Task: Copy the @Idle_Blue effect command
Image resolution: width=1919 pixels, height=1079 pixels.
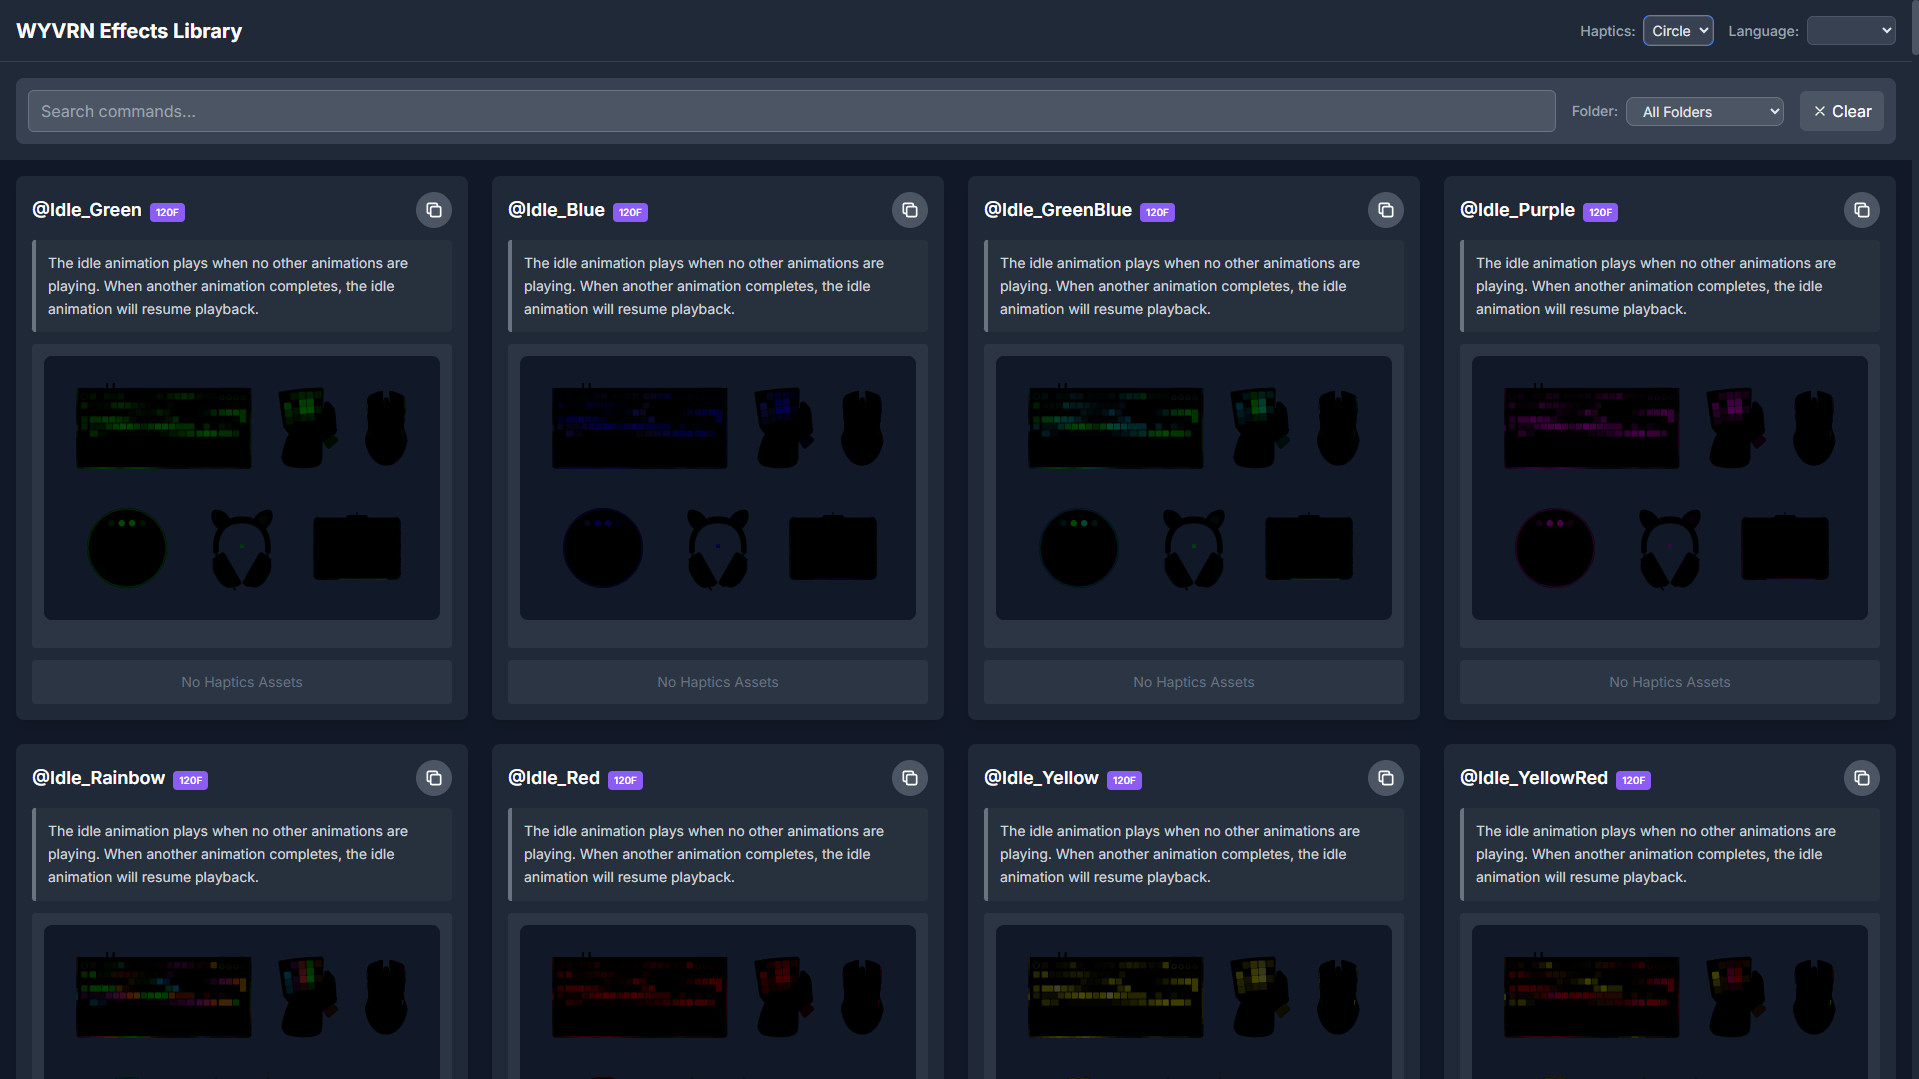Action: (909, 210)
